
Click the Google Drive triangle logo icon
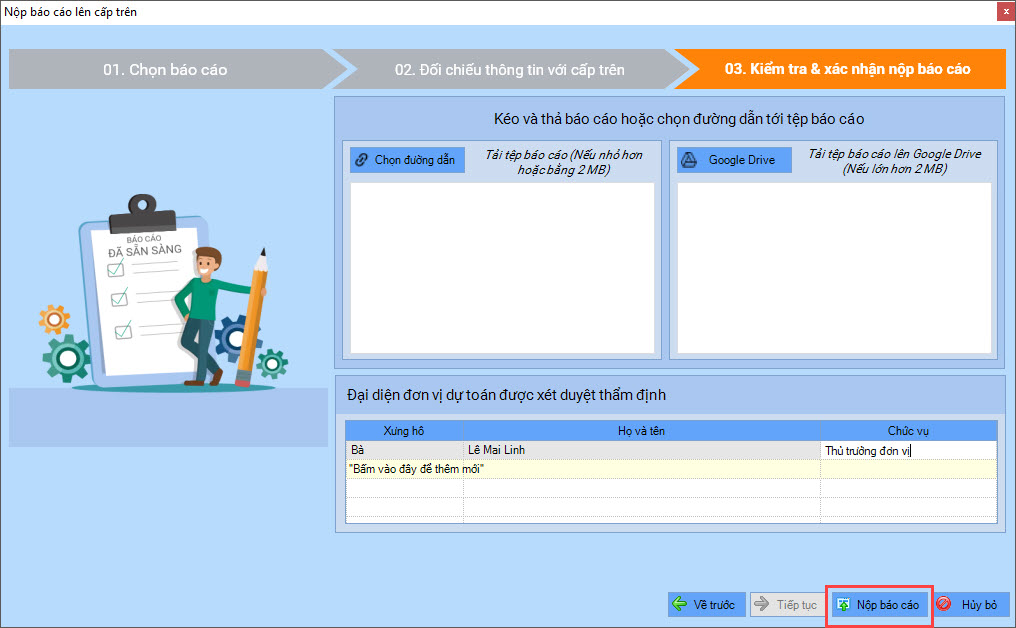[689, 160]
